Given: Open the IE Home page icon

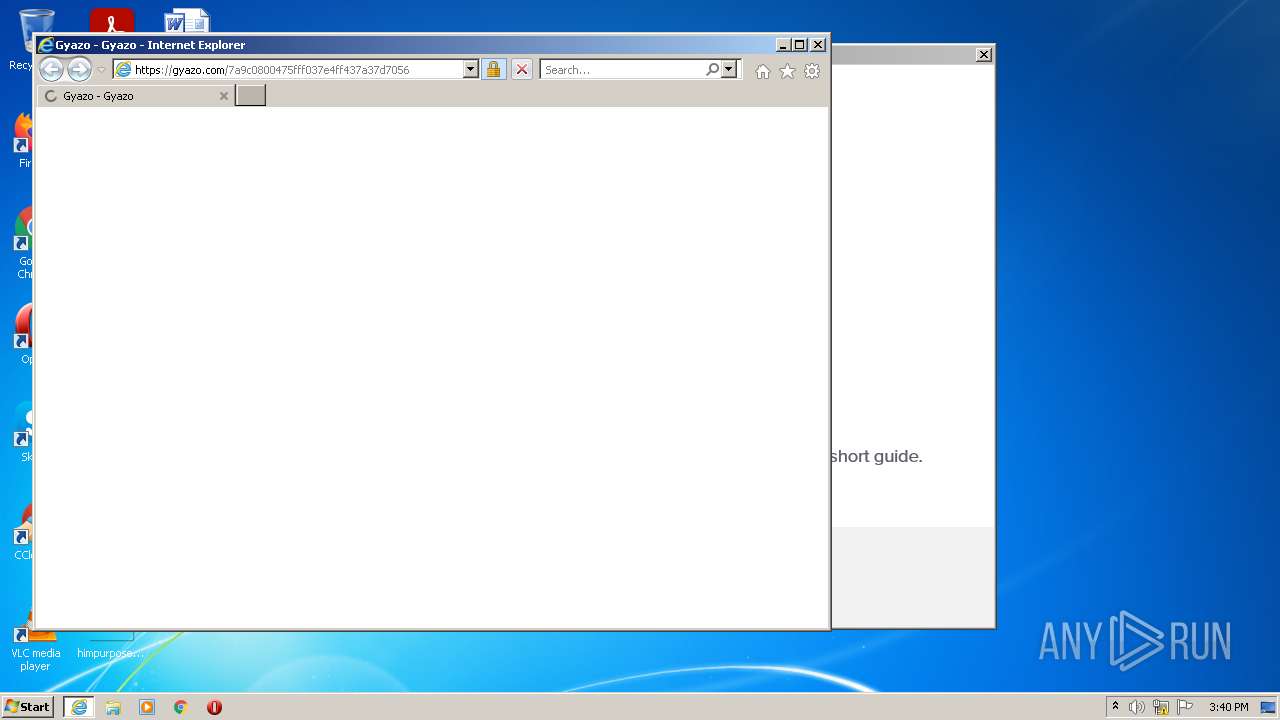Looking at the screenshot, I should [x=763, y=71].
